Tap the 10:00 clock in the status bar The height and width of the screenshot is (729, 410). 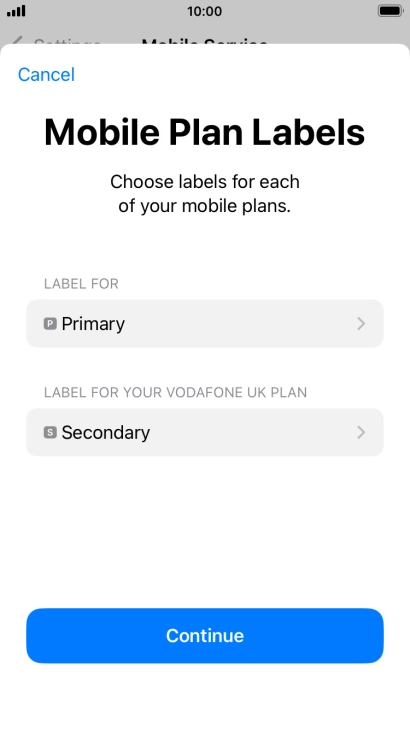point(205,11)
